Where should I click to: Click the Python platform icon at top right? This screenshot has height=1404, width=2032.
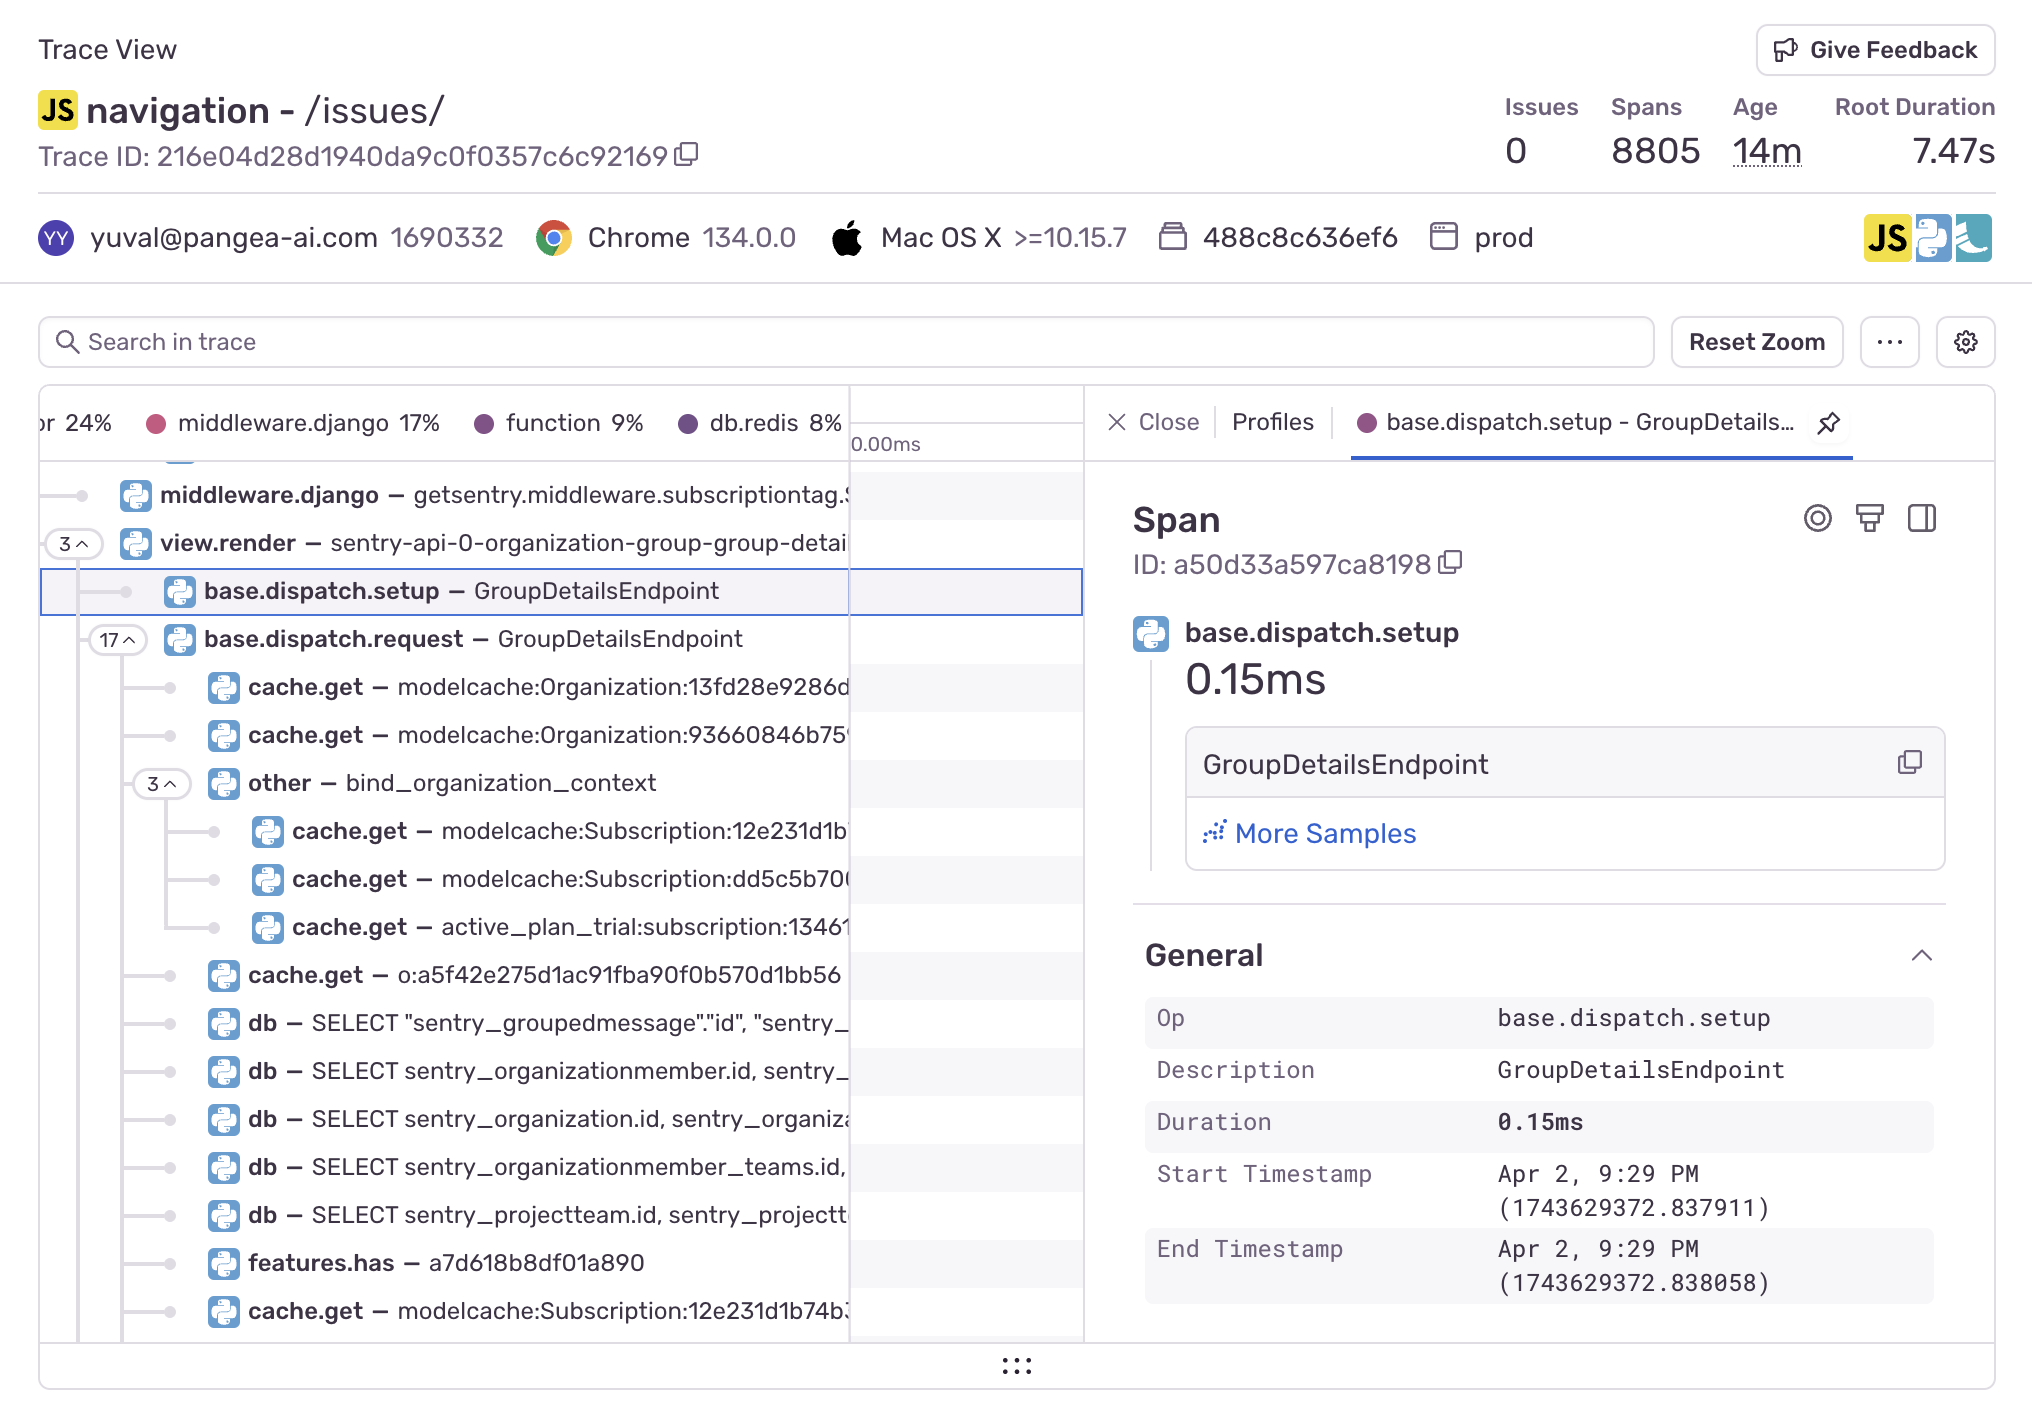[x=1932, y=238]
